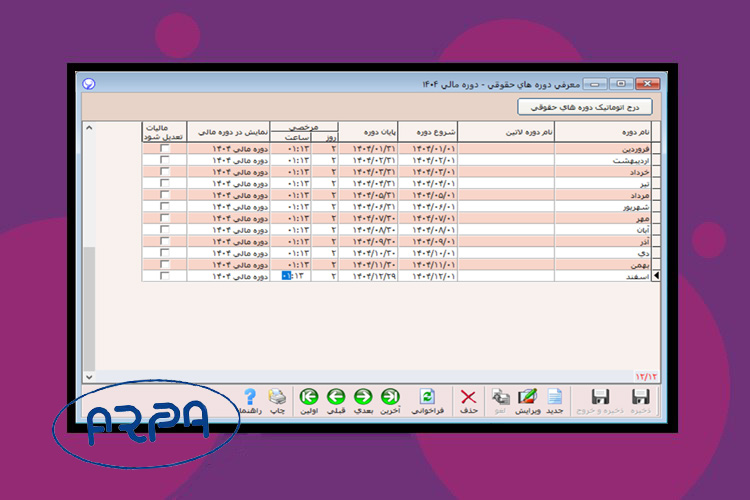Click end date 1404/12/29 cell
This screenshot has width=750, height=500.
pyautogui.click(x=368, y=276)
